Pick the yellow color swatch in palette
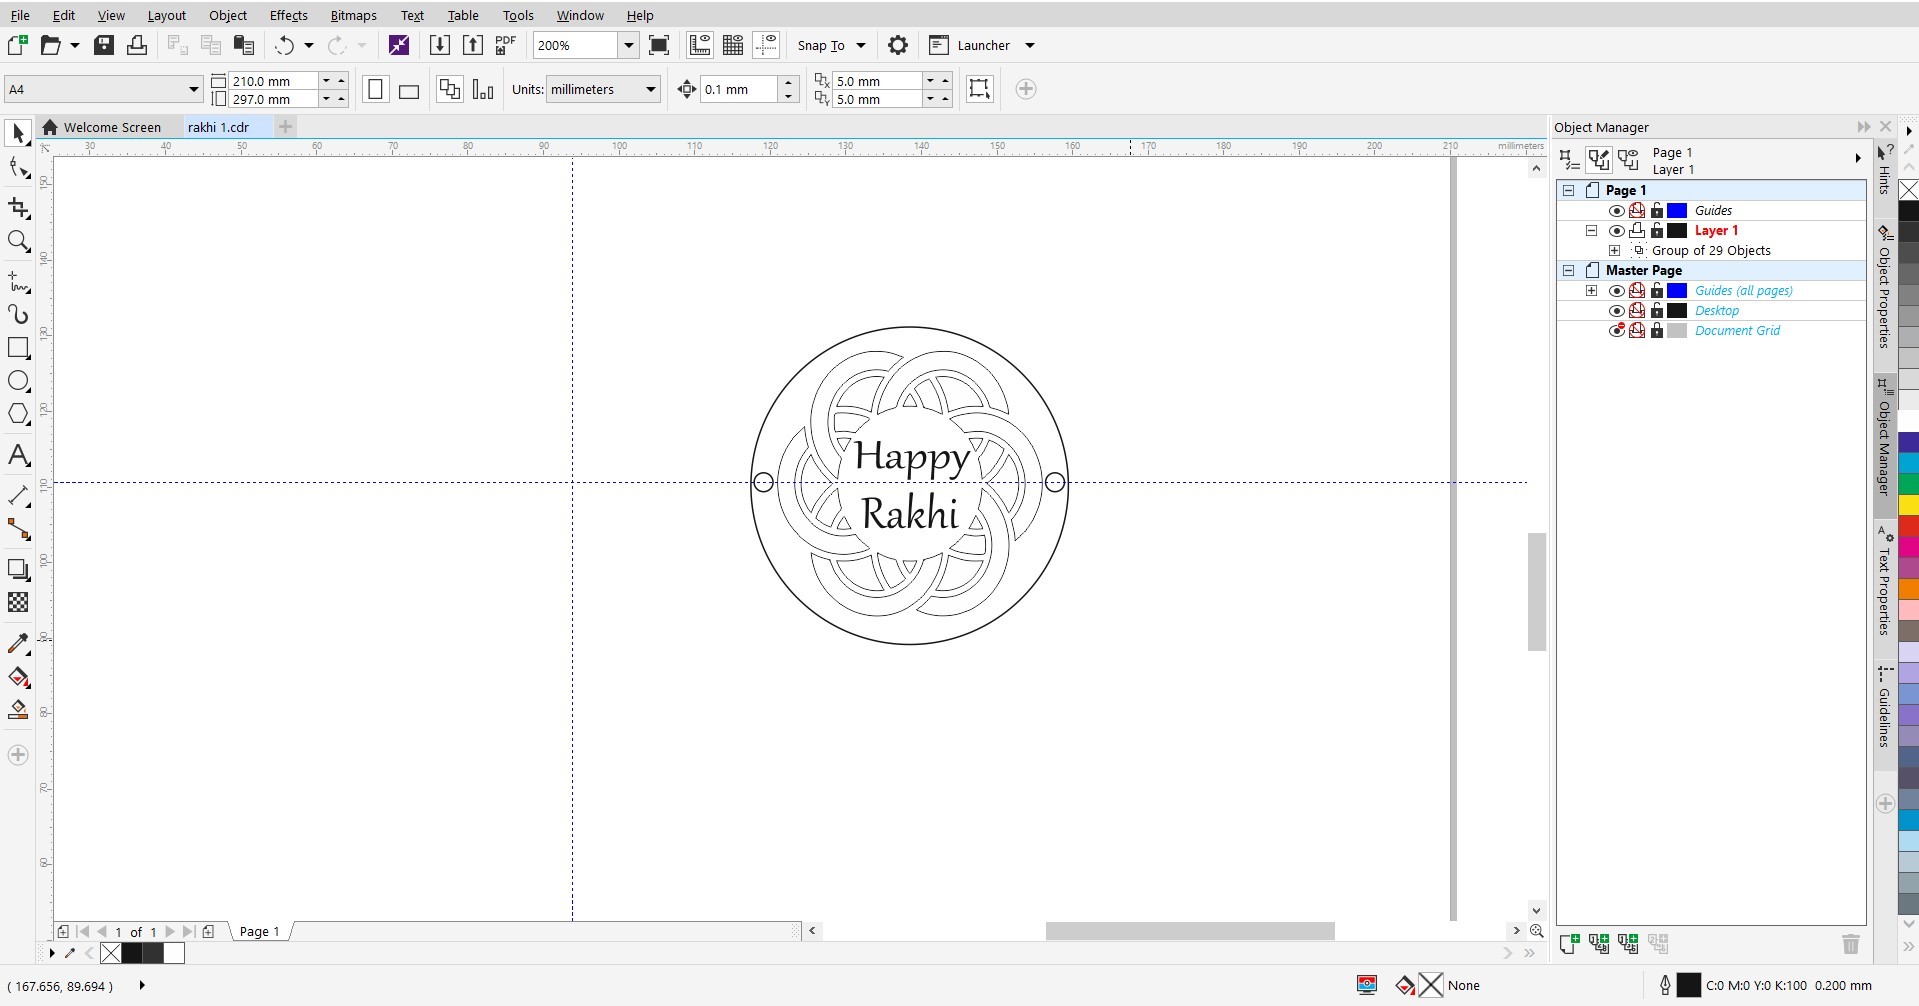 coord(1909,505)
